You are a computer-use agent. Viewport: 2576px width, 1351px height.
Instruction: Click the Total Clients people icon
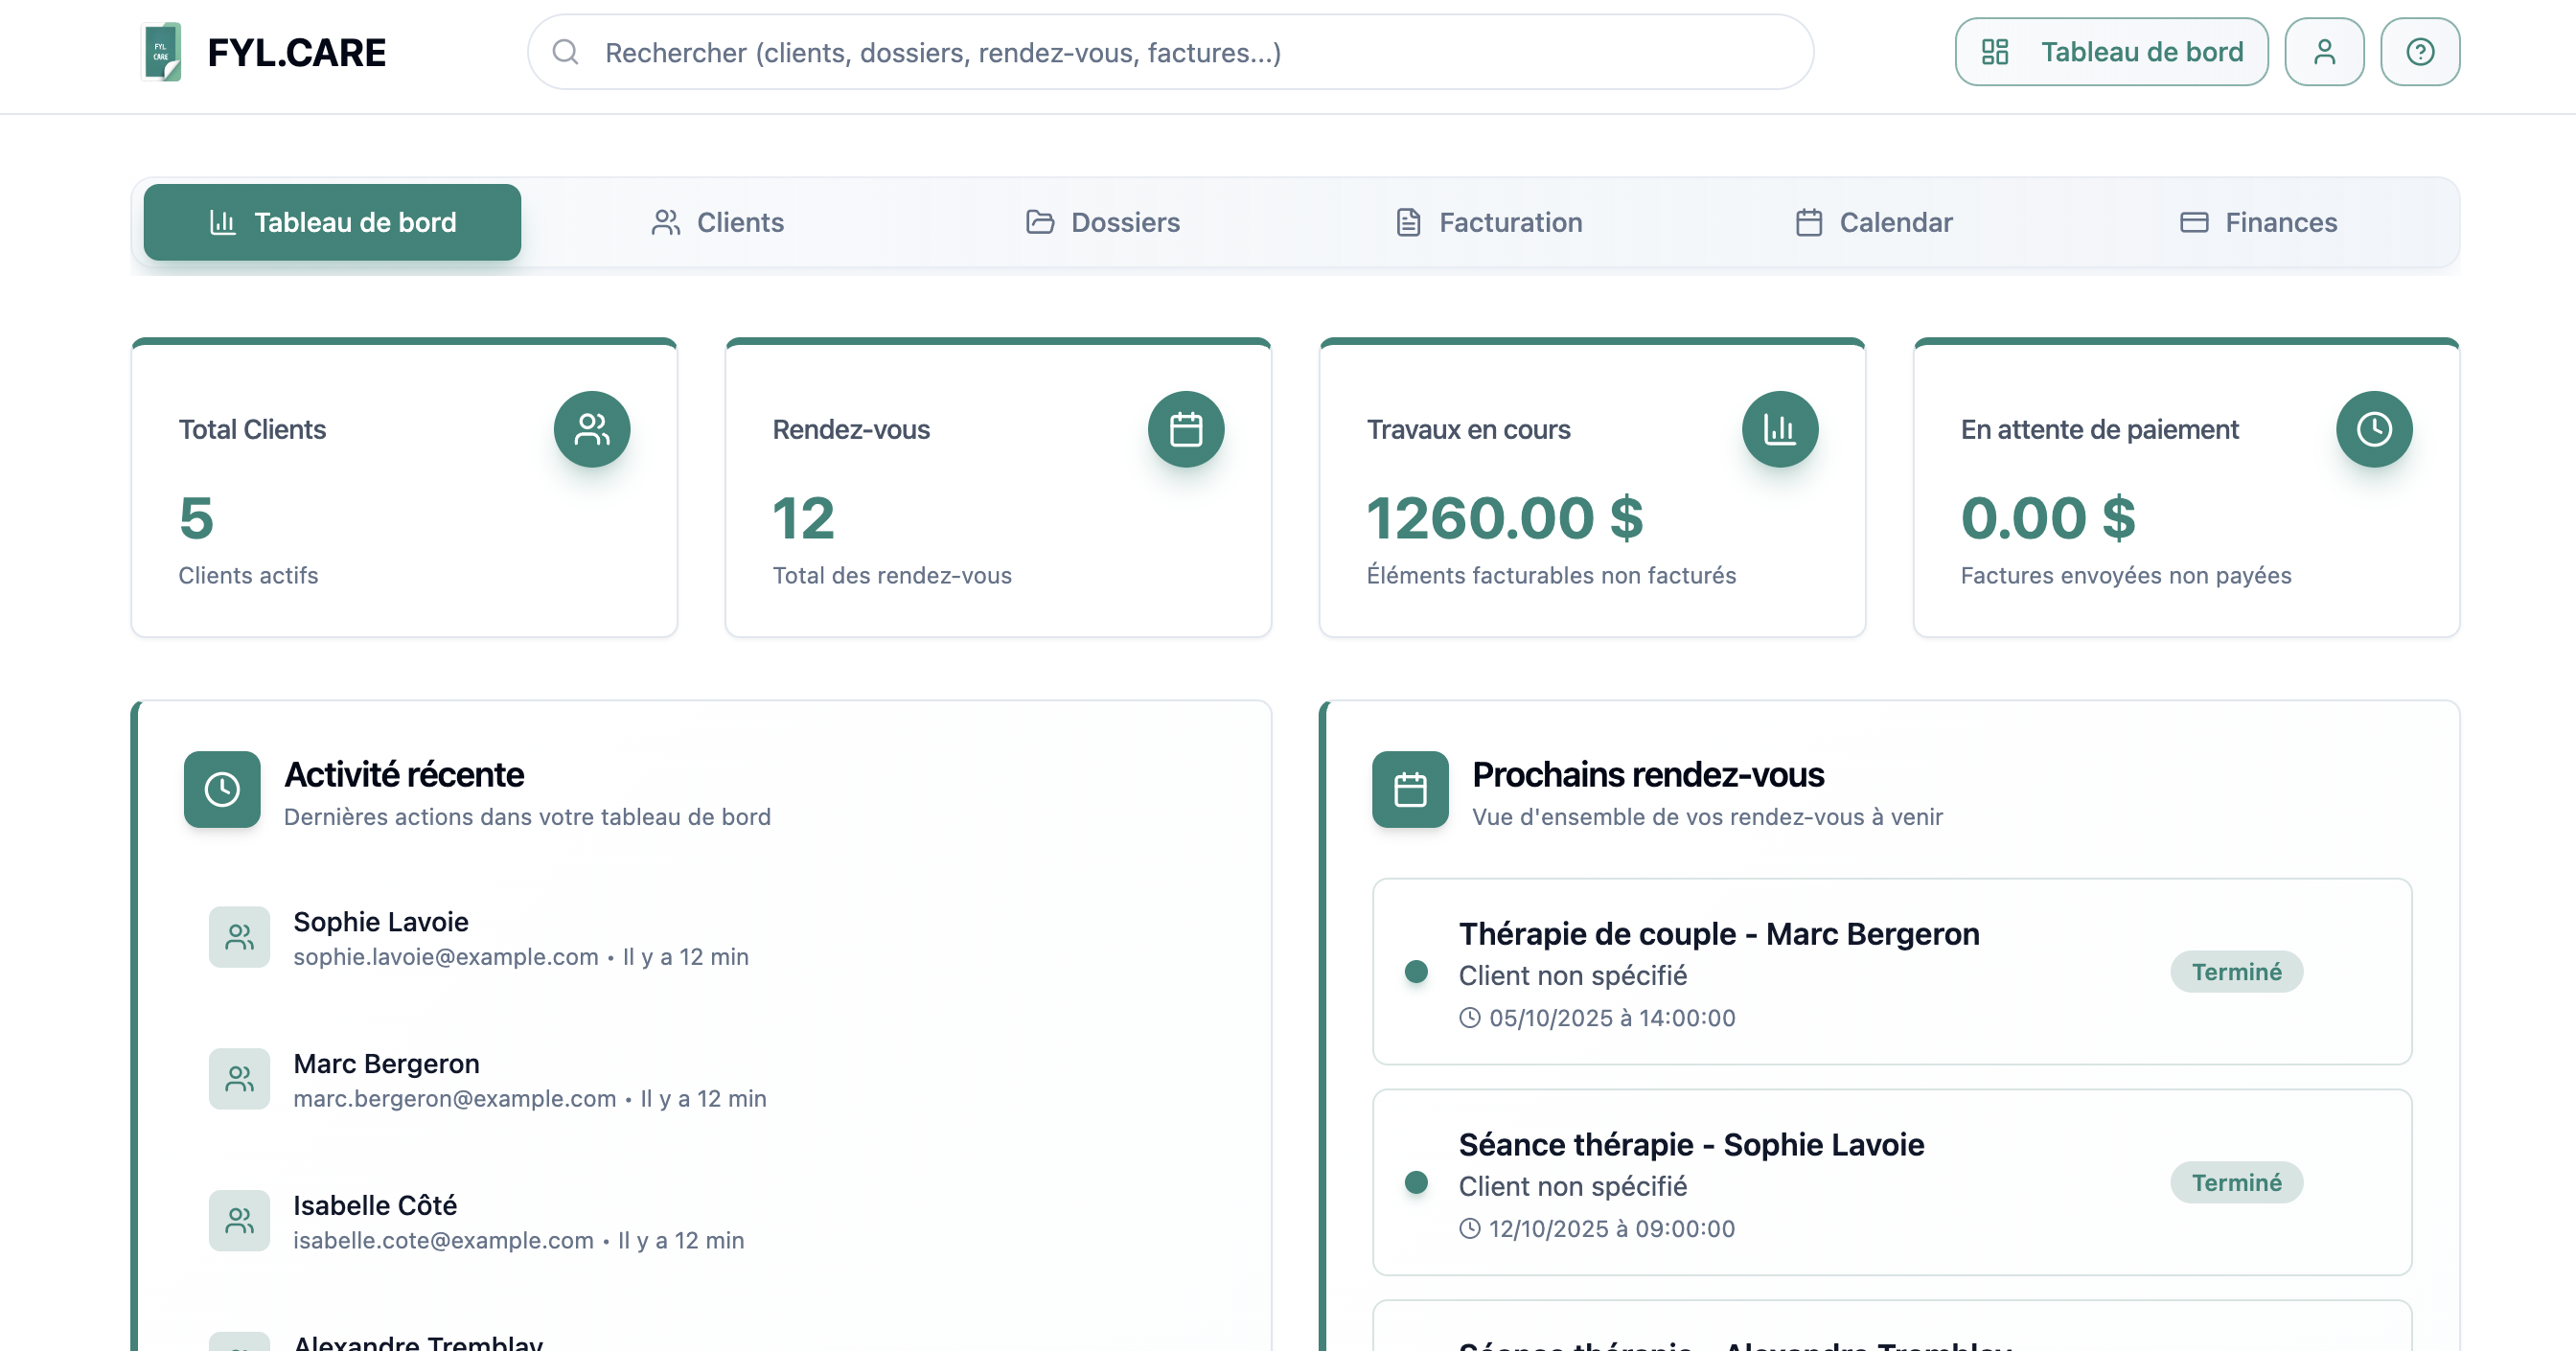tap(591, 429)
